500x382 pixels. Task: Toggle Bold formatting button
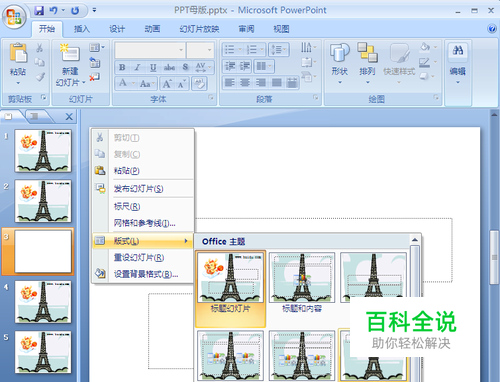click(122, 68)
